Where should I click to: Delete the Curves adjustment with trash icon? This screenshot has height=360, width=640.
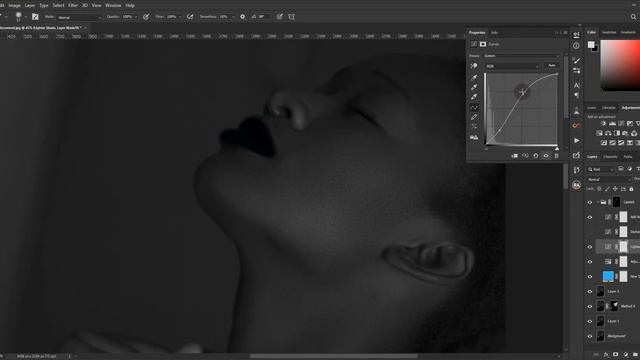(x=556, y=156)
